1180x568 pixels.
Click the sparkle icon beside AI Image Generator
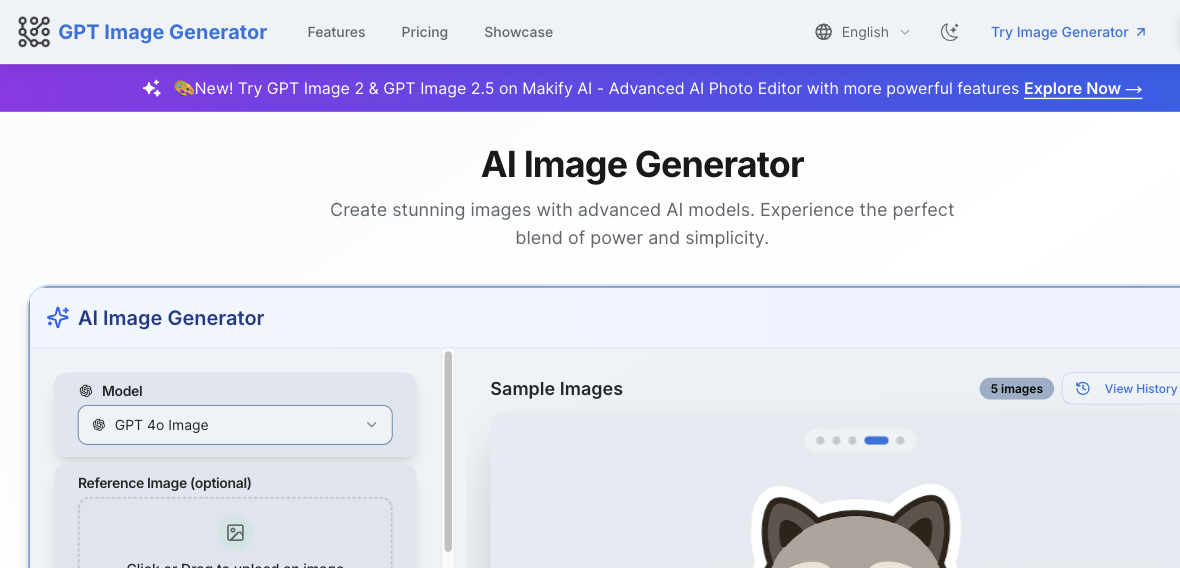click(x=58, y=318)
